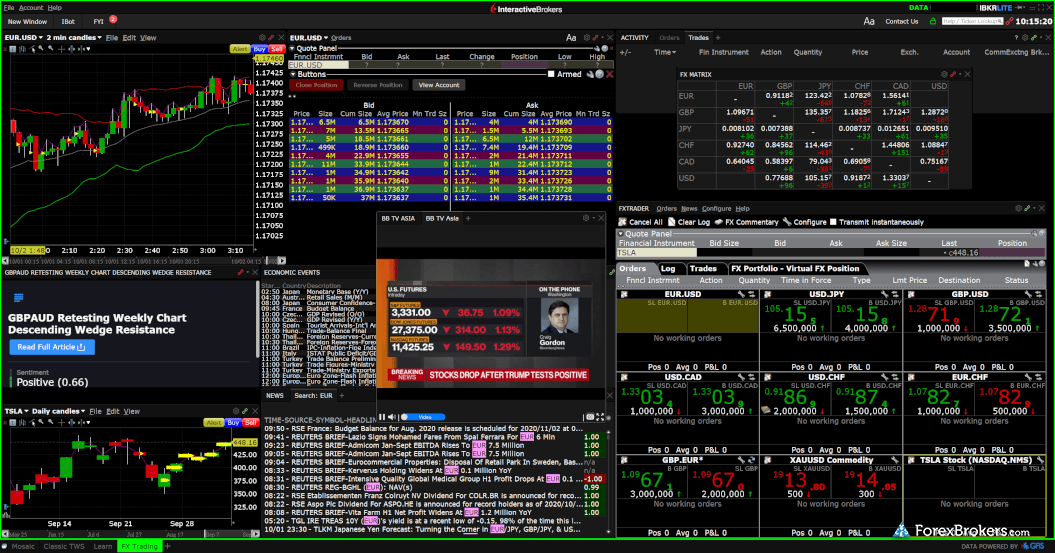Click green link icon in FXTrader title bar
Image resolution: width=1055 pixels, height=553 pixels.
pos(1027,209)
